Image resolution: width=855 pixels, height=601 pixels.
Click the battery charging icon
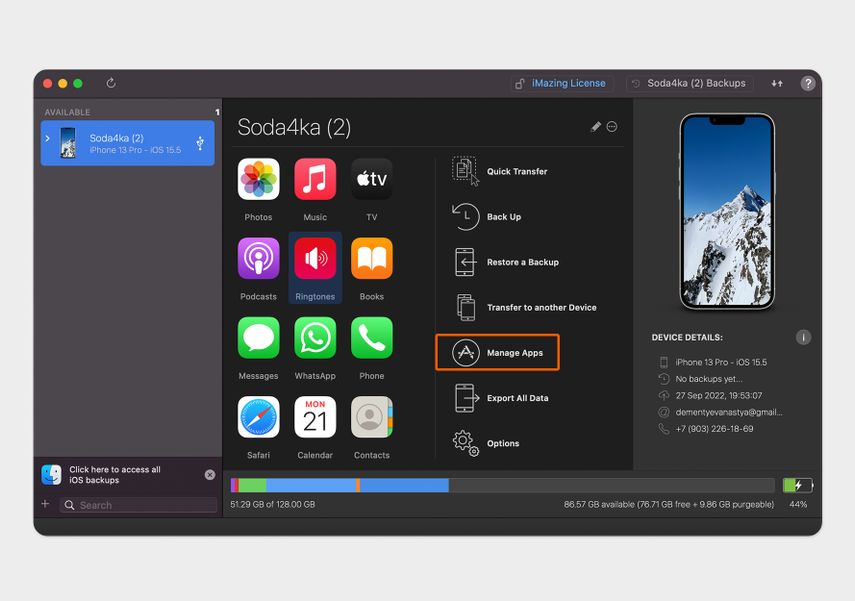point(798,485)
